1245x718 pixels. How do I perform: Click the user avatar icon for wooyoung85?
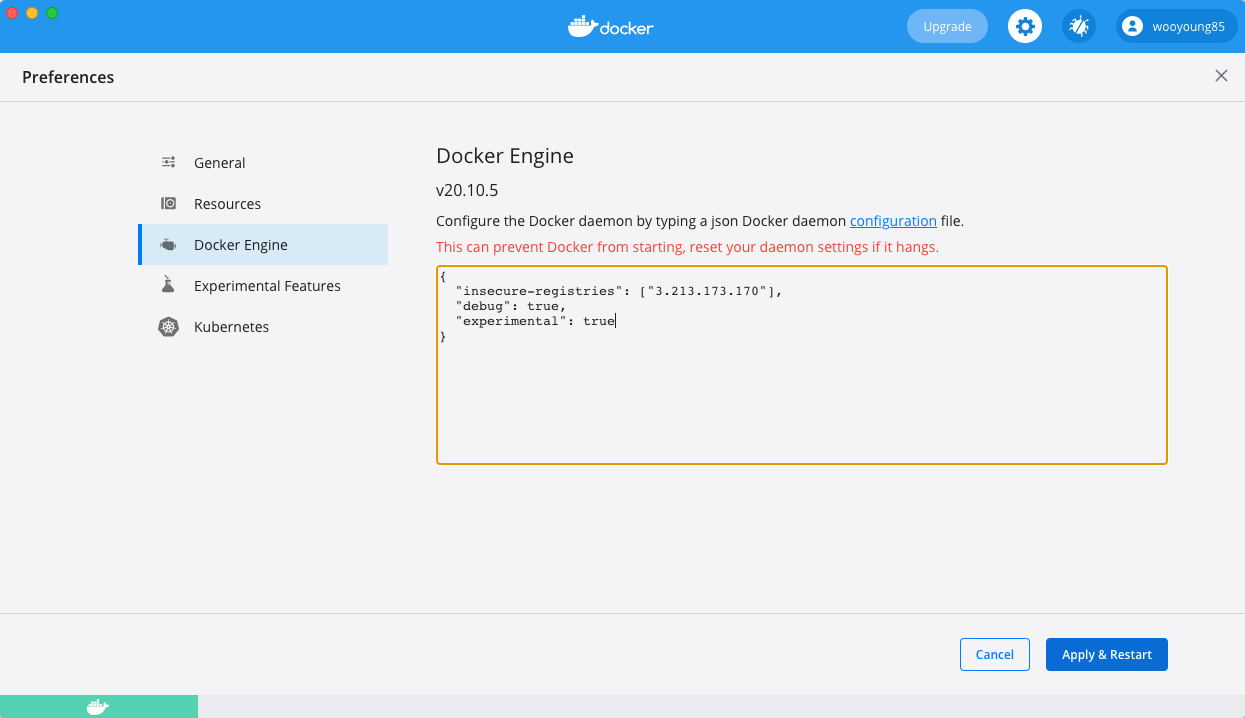[x=1132, y=27]
